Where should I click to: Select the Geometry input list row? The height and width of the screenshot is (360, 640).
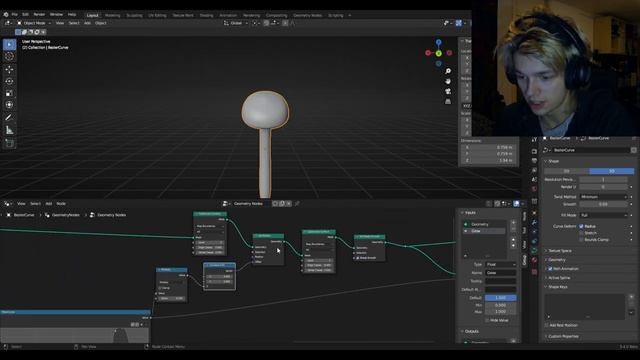click(484, 224)
